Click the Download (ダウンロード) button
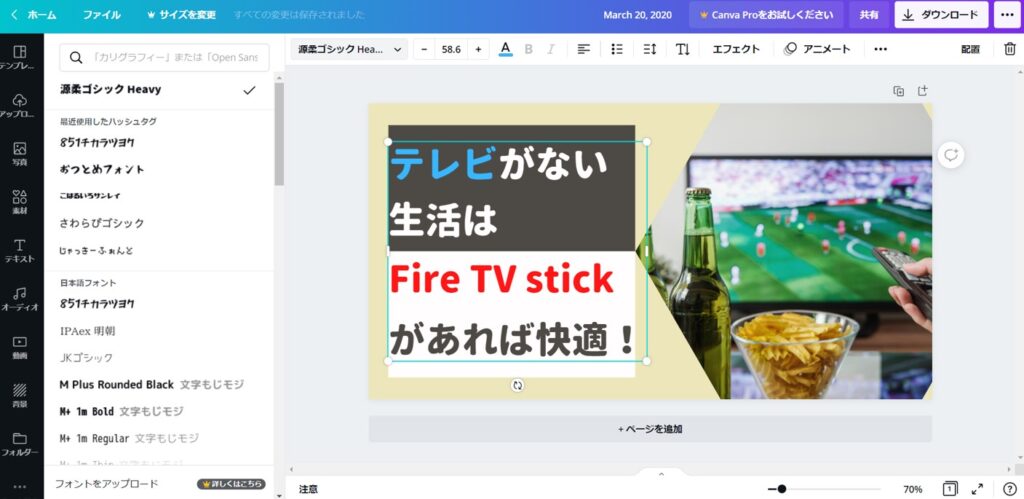Image resolution: width=1024 pixels, height=499 pixels. click(941, 14)
